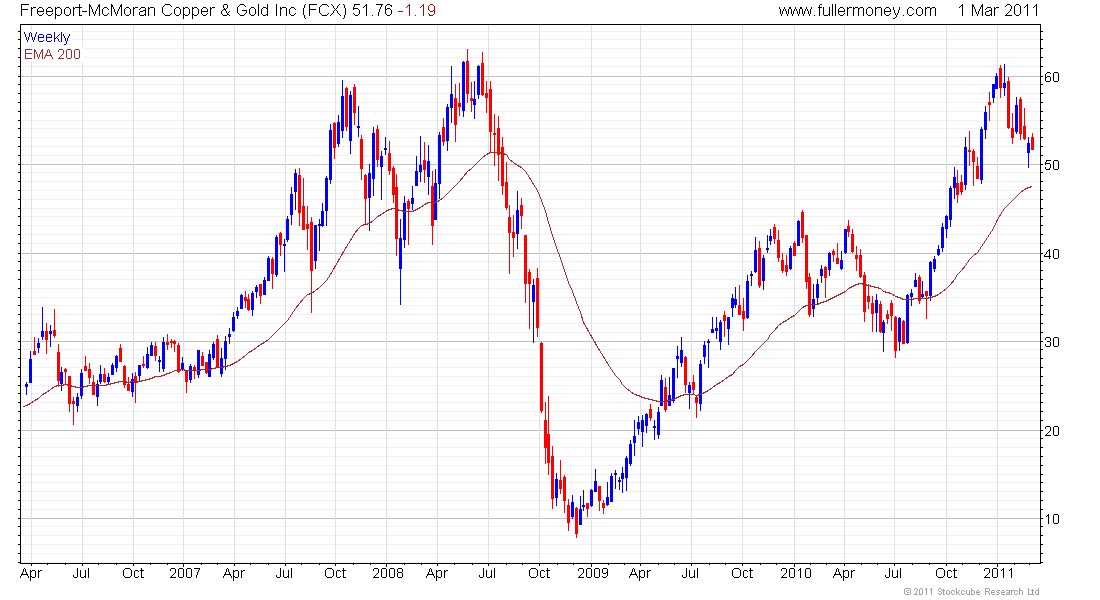
Task: Click the 40 price axis label
Action: (x=1052, y=254)
